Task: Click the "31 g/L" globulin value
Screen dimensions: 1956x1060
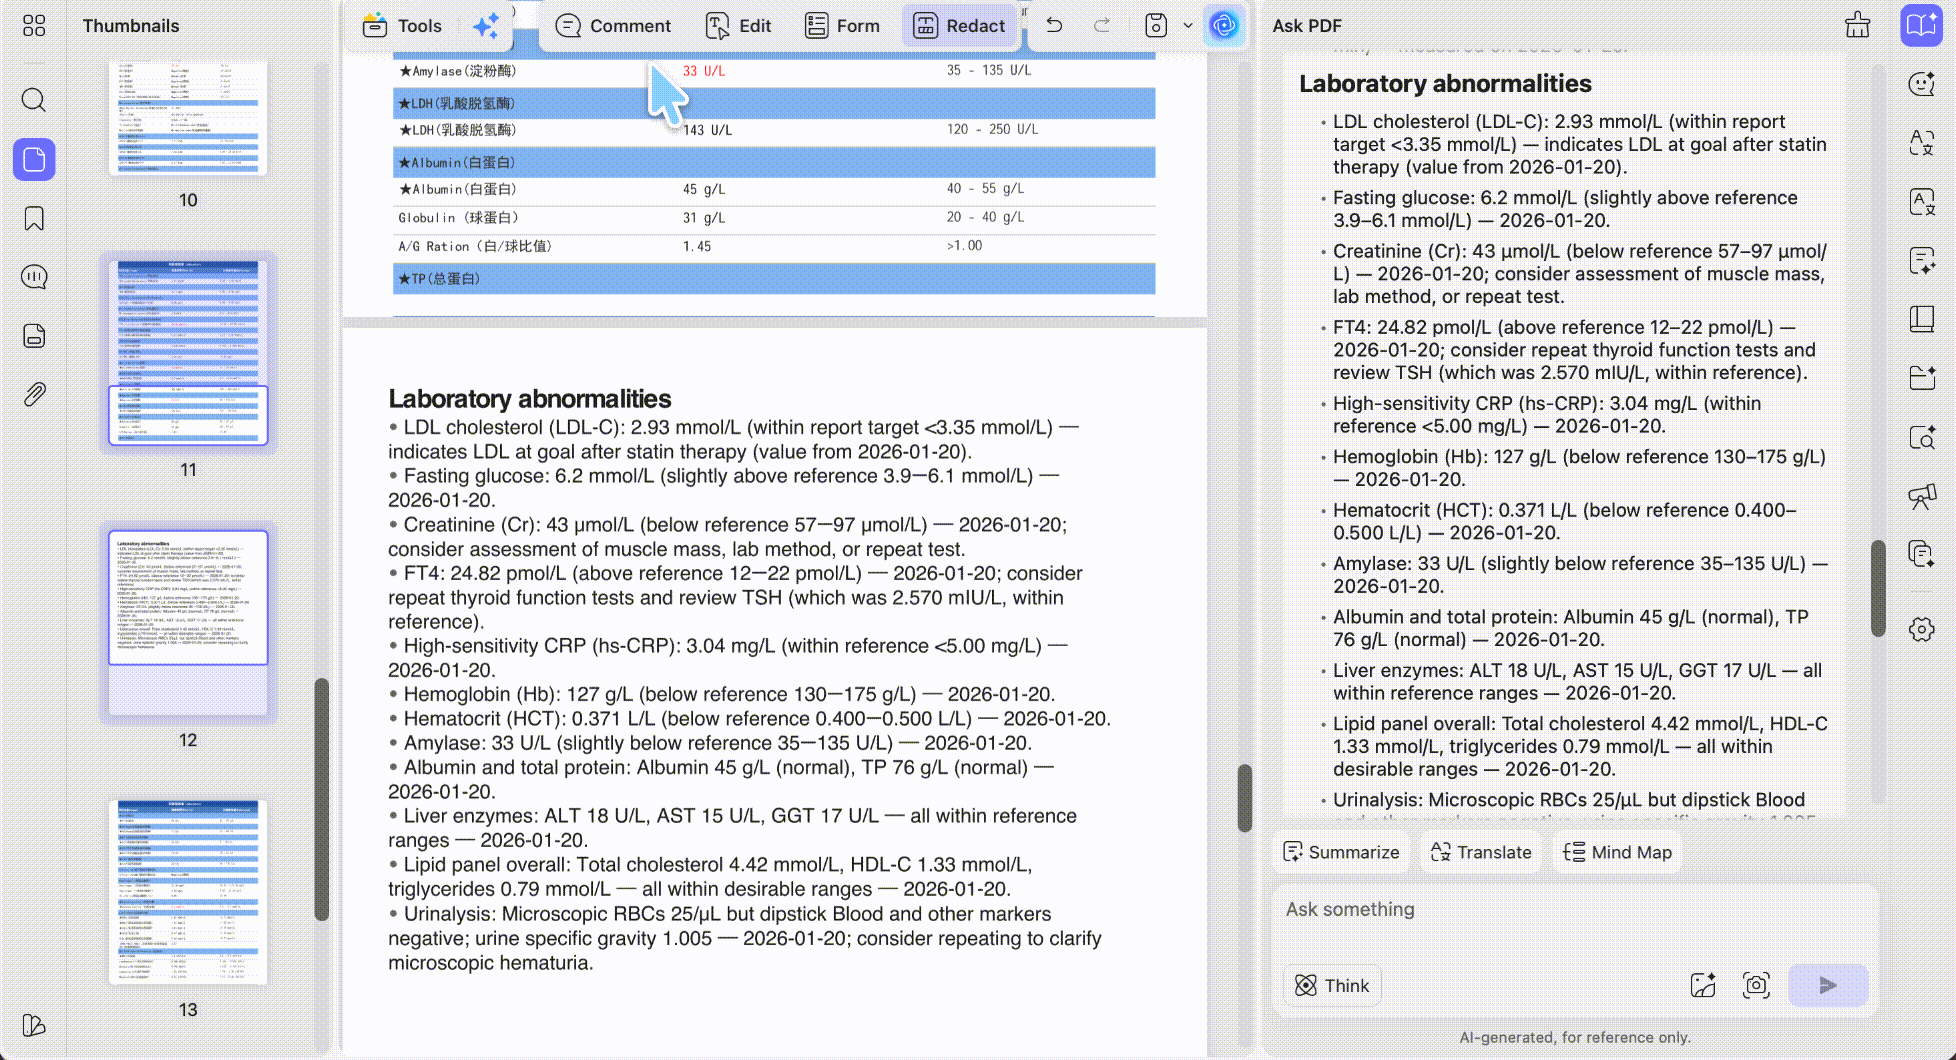Action: pyautogui.click(x=704, y=218)
